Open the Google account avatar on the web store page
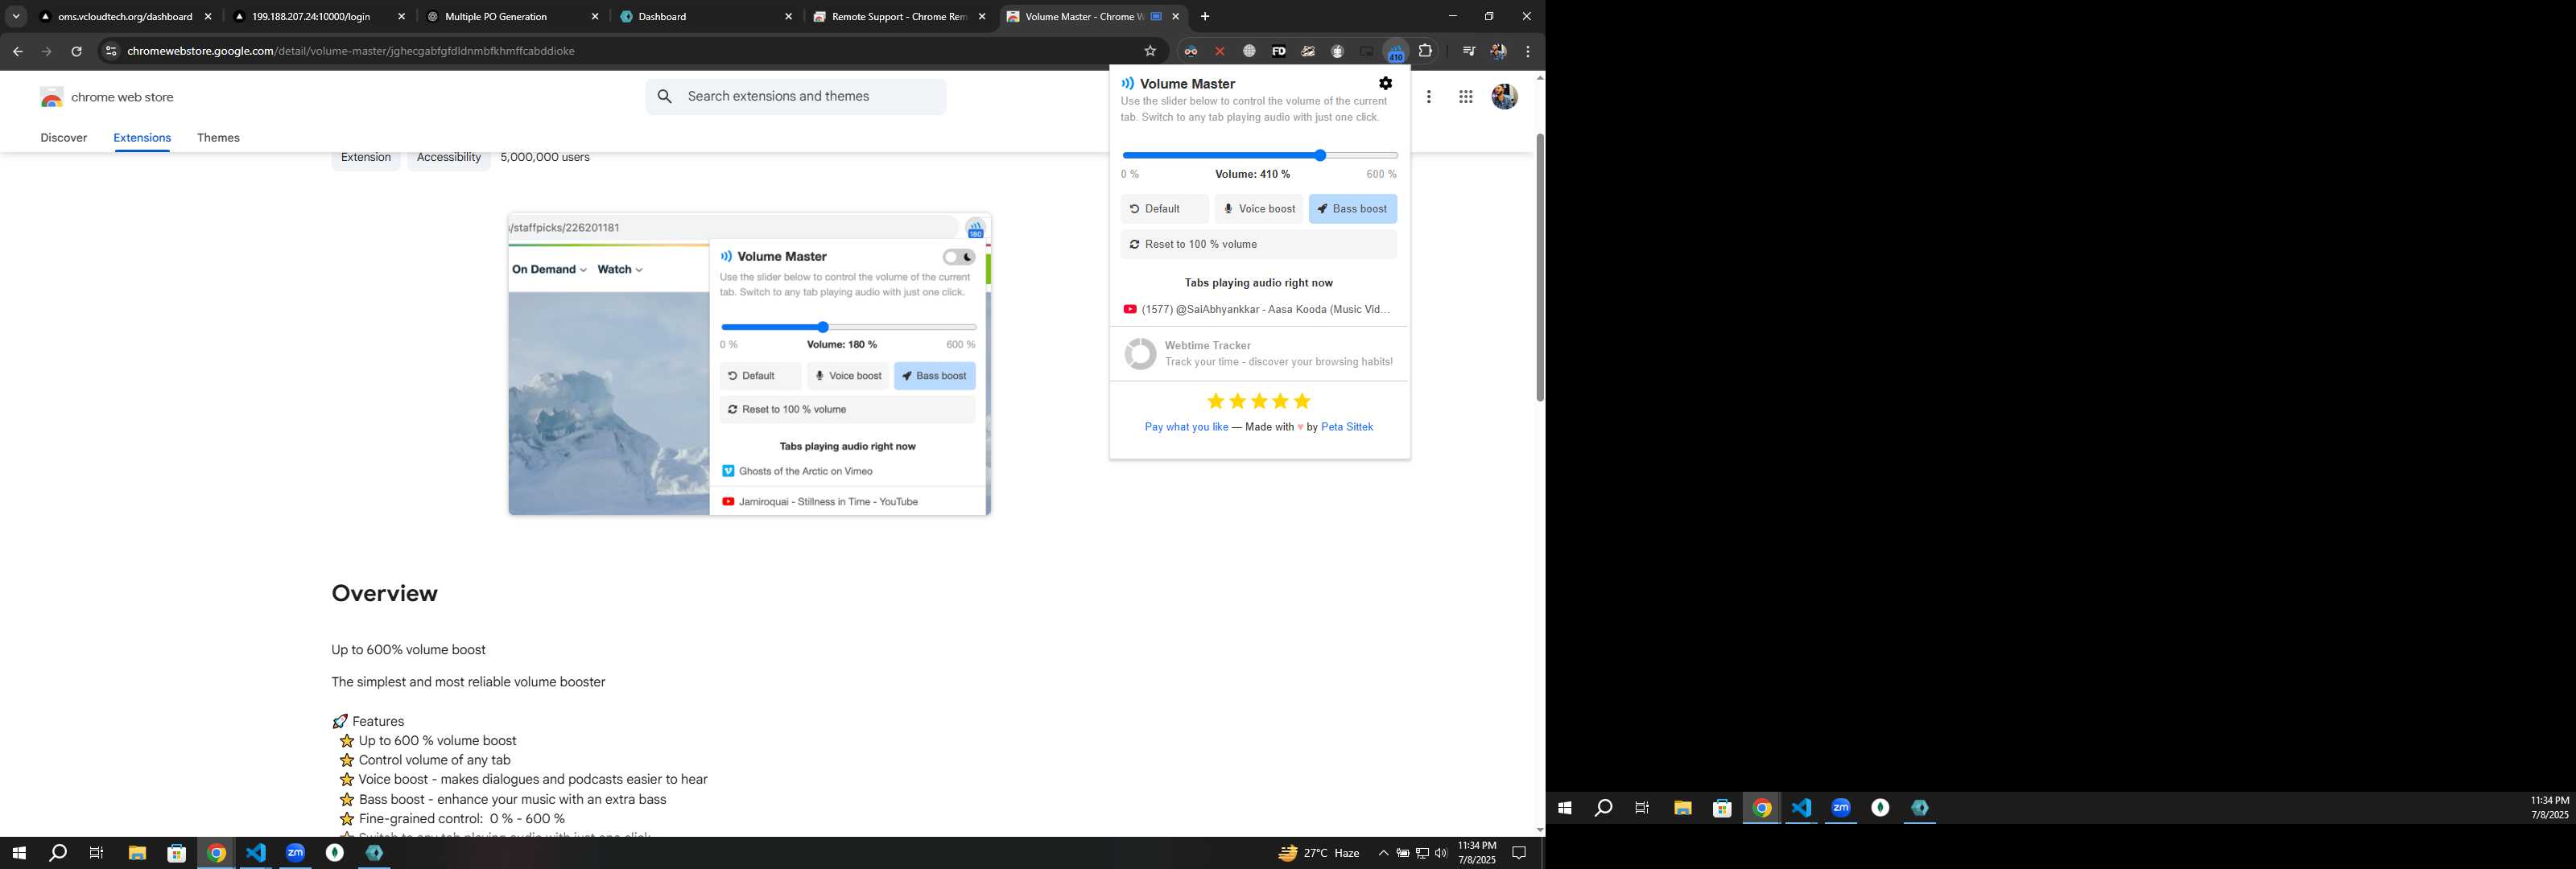 click(1504, 97)
